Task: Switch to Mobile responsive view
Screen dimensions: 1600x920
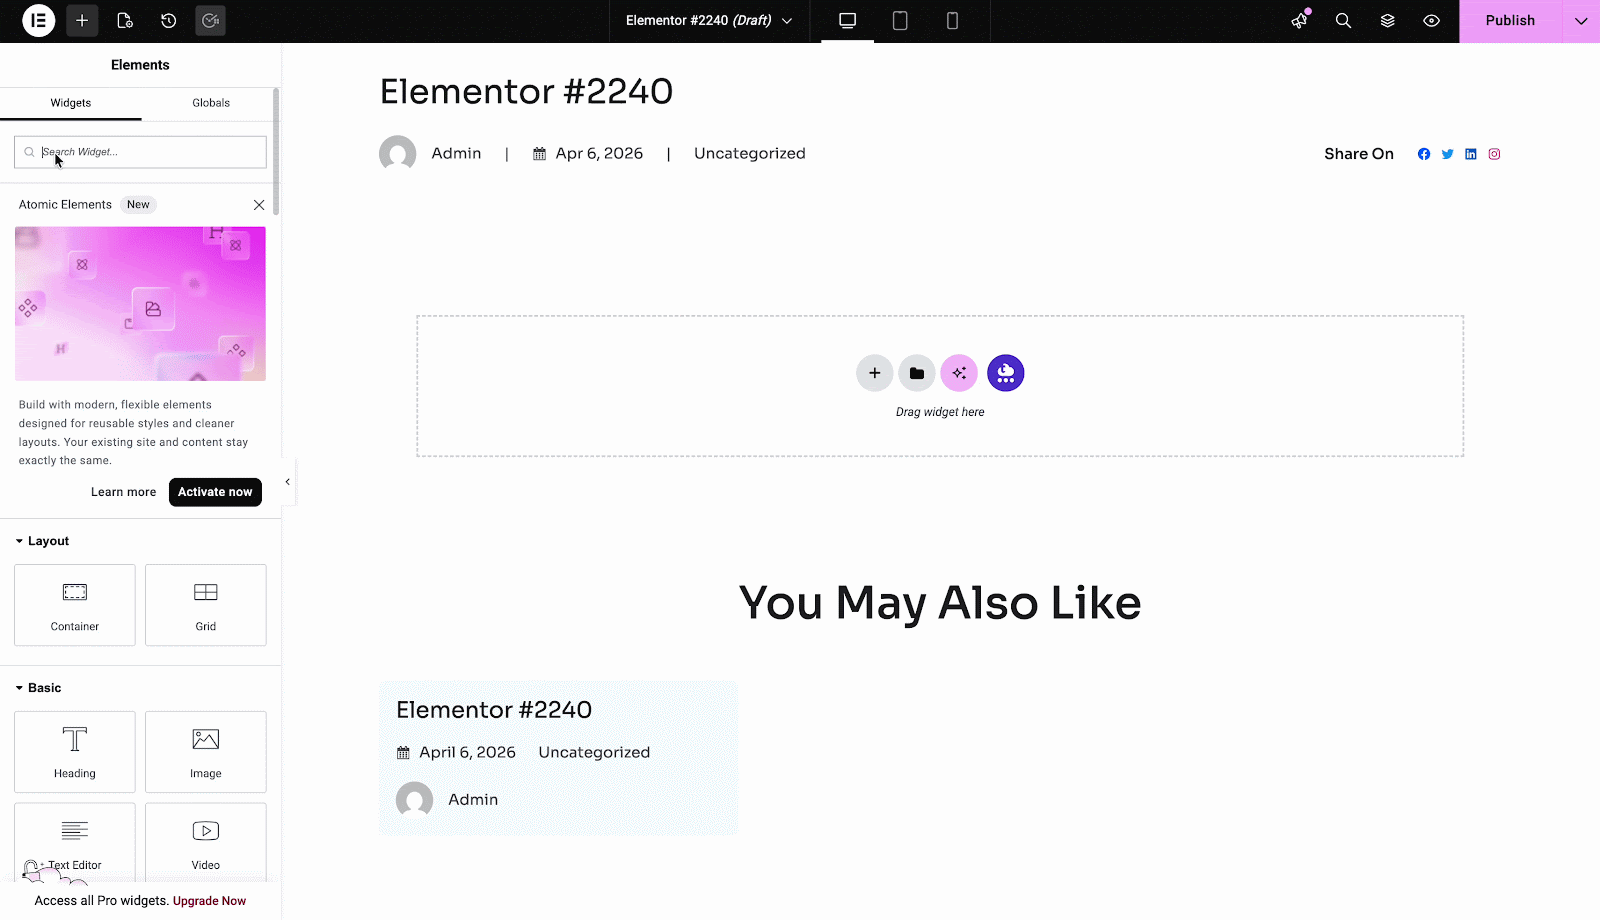Action: coord(951,20)
